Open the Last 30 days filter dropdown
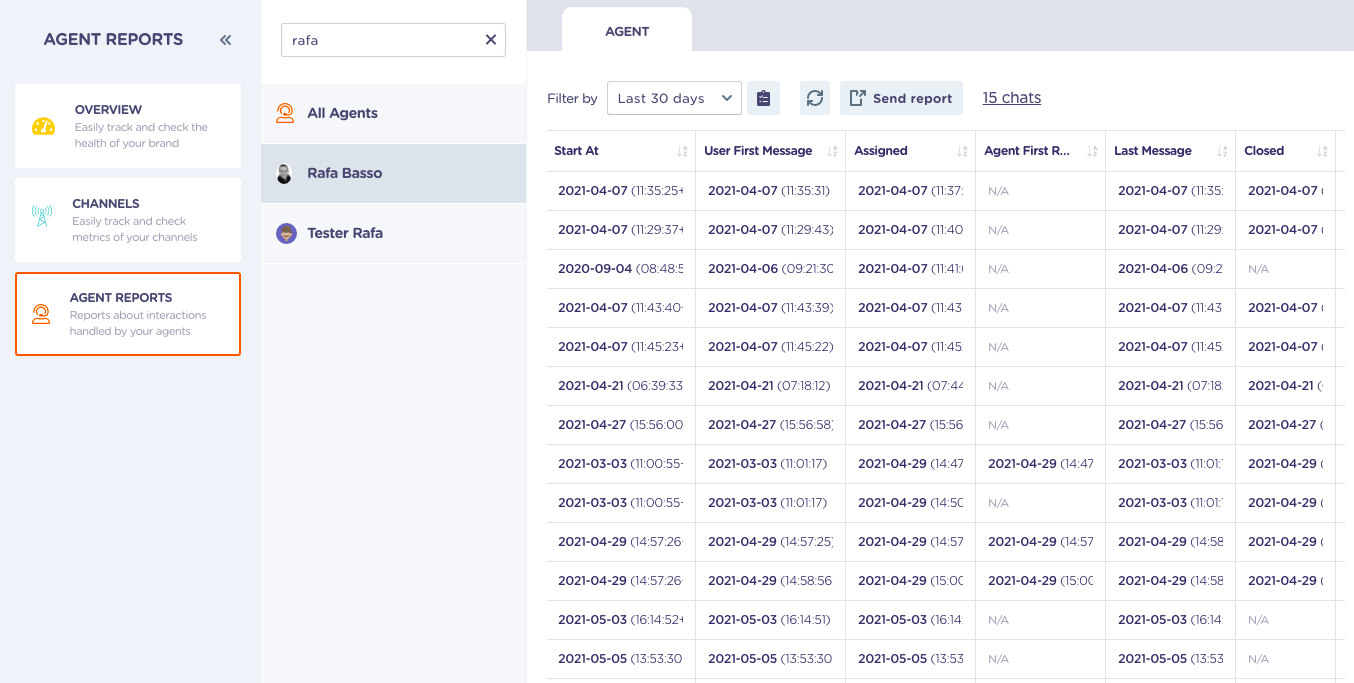Viewport: 1354px width, 683px height. pos(674,98)
